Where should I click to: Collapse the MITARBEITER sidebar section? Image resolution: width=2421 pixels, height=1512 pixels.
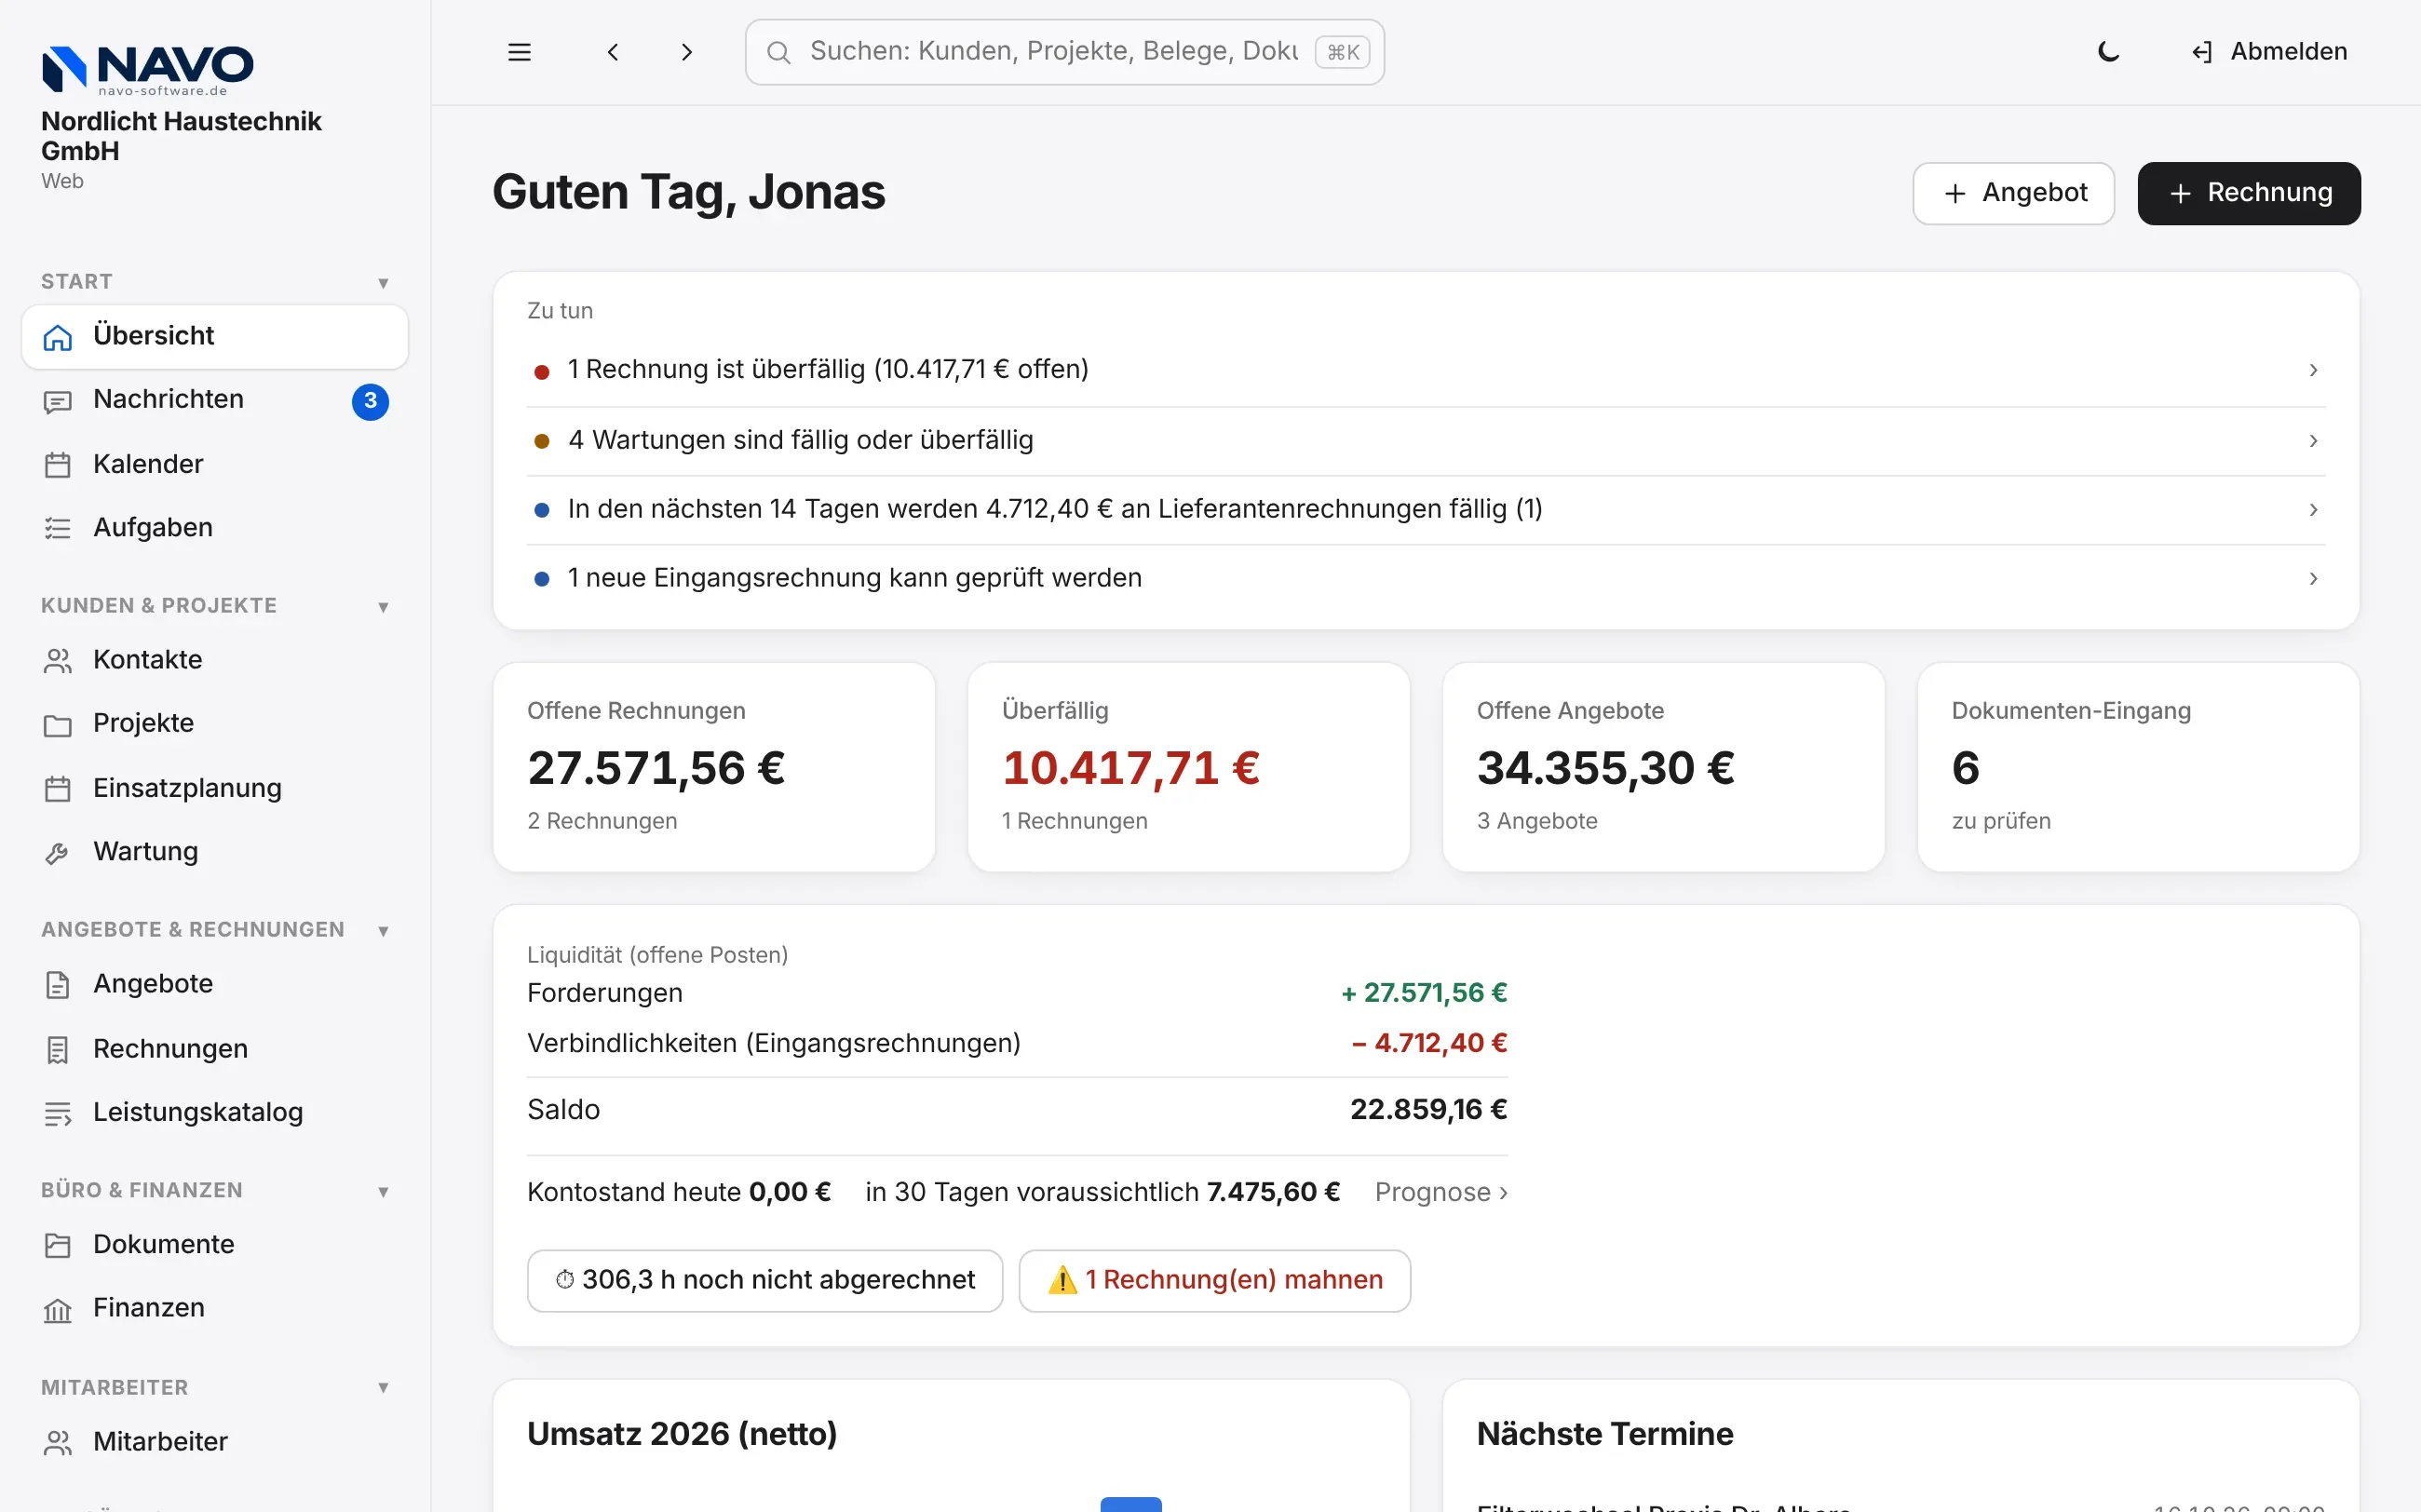[383, 1388]
